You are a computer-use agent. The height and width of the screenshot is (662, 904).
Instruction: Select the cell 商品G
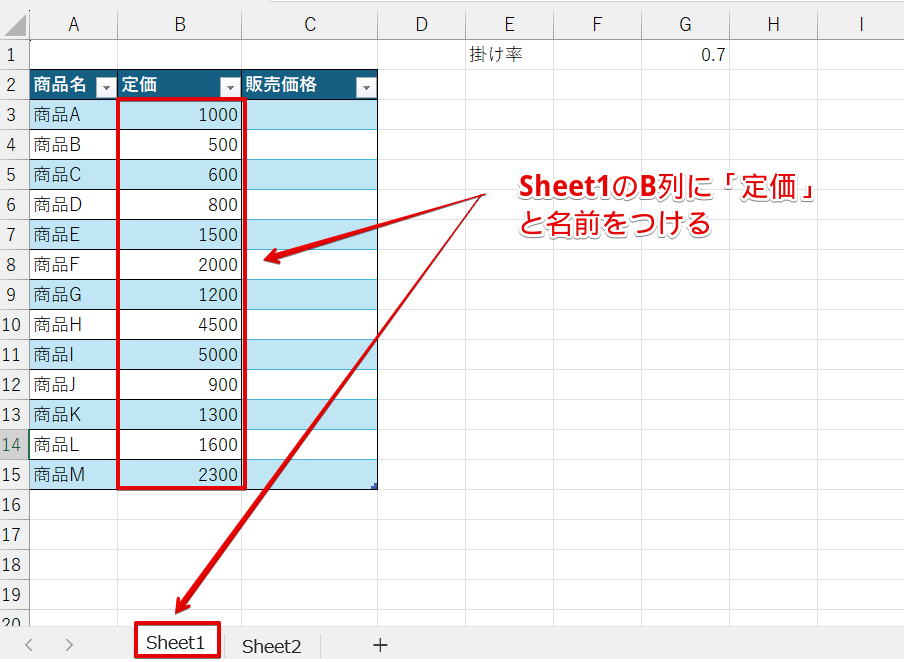[73, 295]
